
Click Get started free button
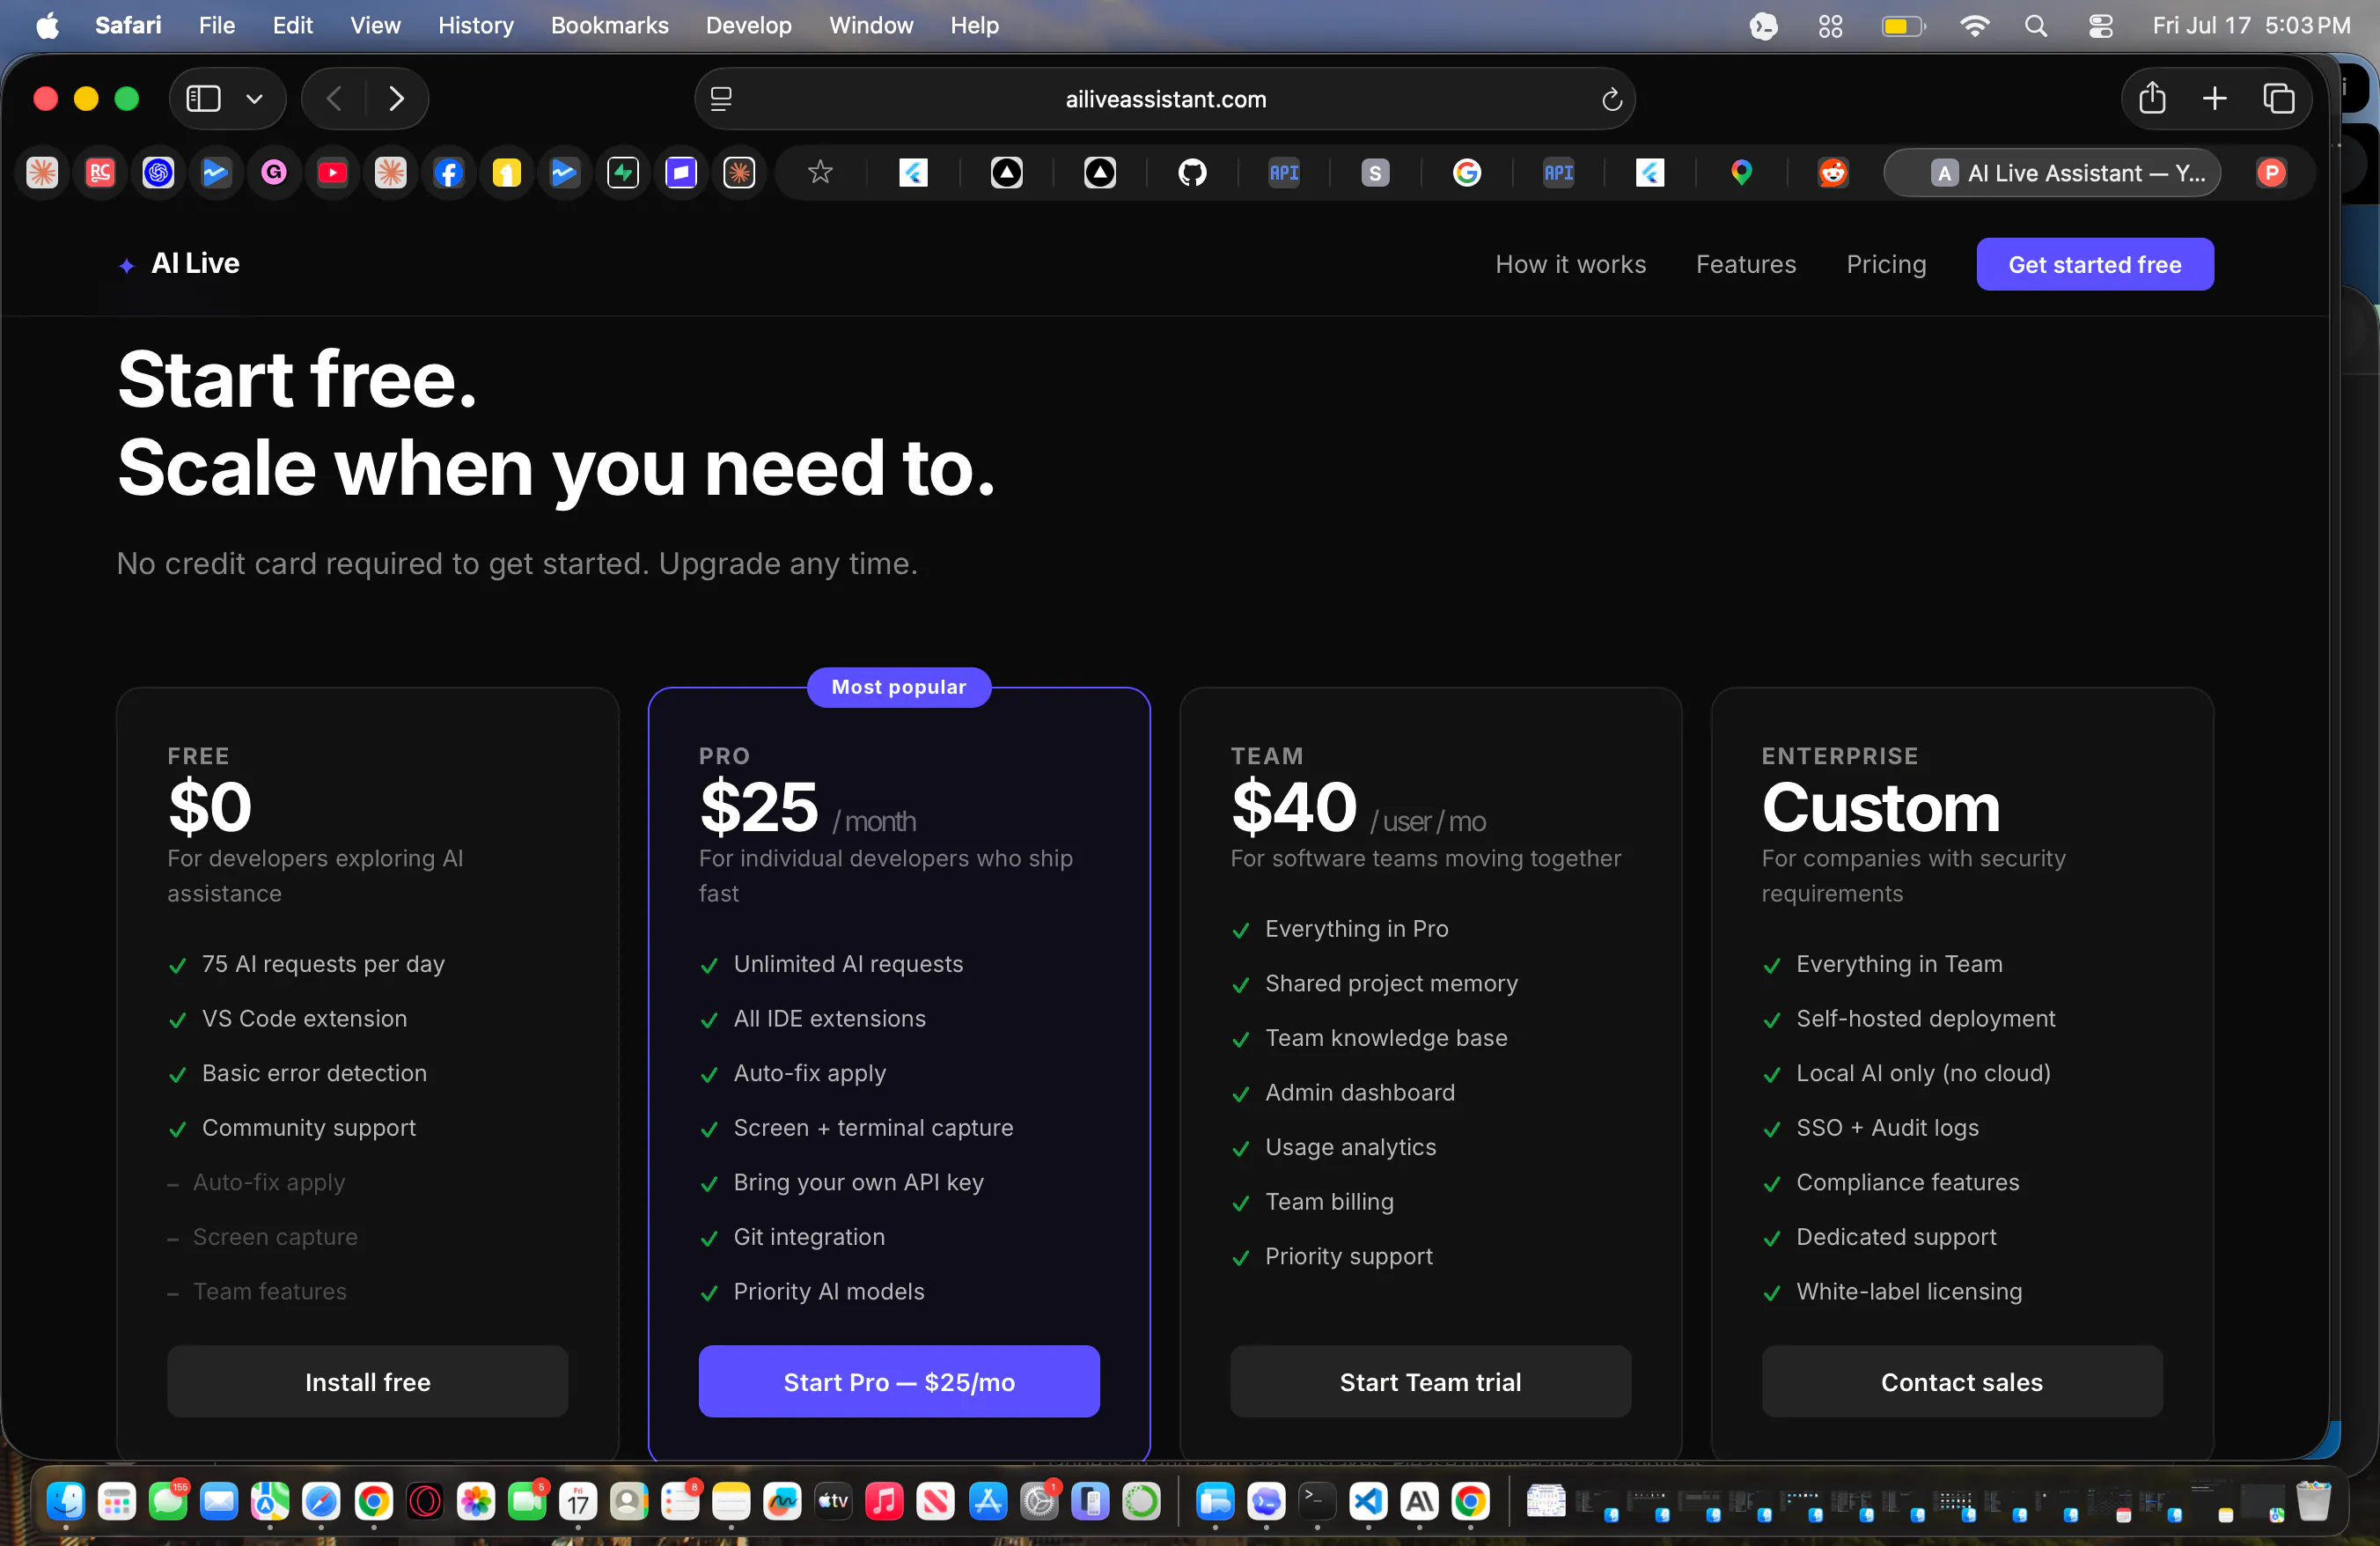coord(2094,264)
